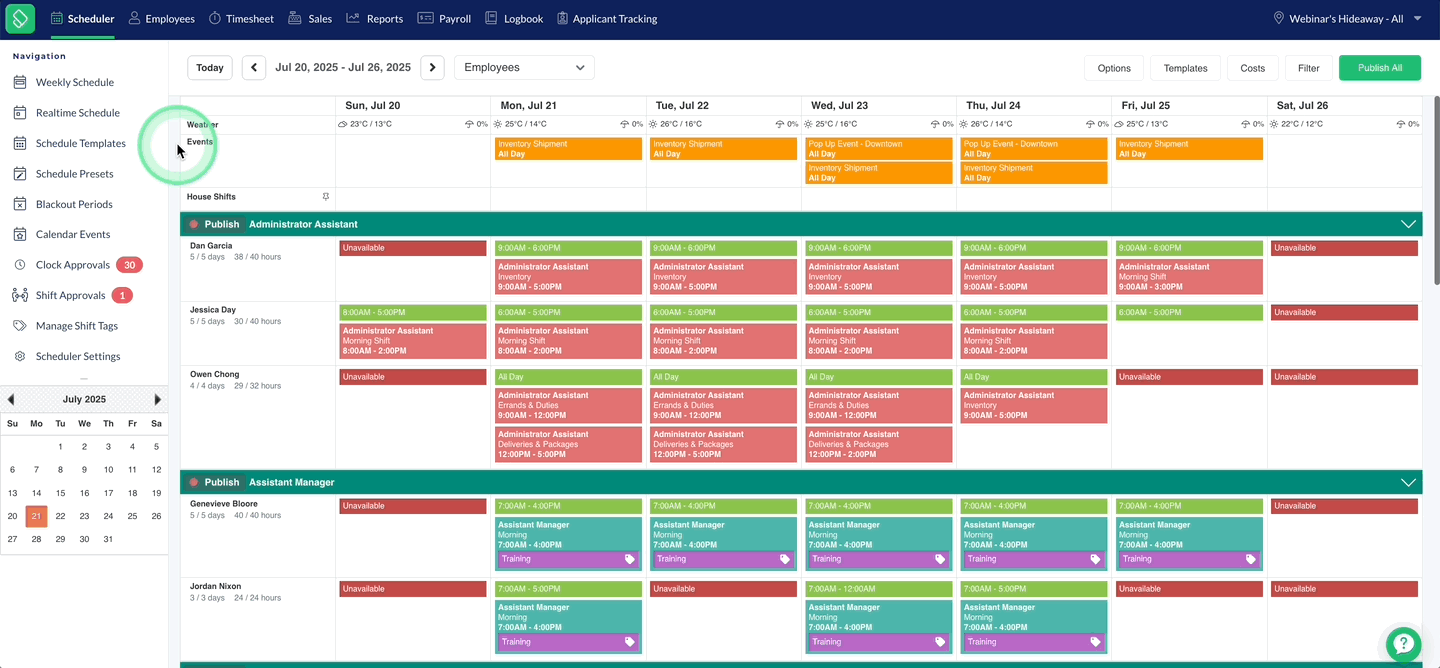1440x668 pixels.
Task: Click the Manage Shift Tags icon
Action: (x=20, y=326)
